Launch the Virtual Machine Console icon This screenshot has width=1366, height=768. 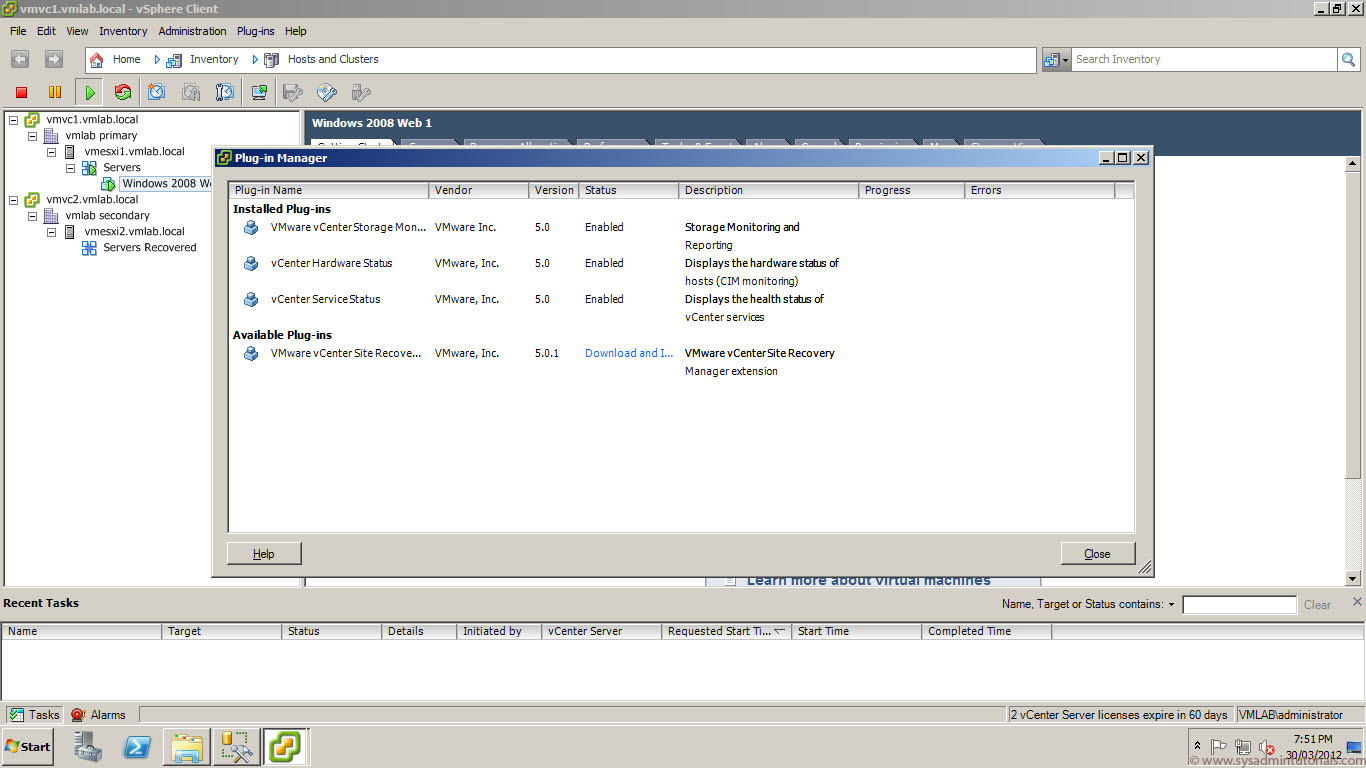click(259, 92)
